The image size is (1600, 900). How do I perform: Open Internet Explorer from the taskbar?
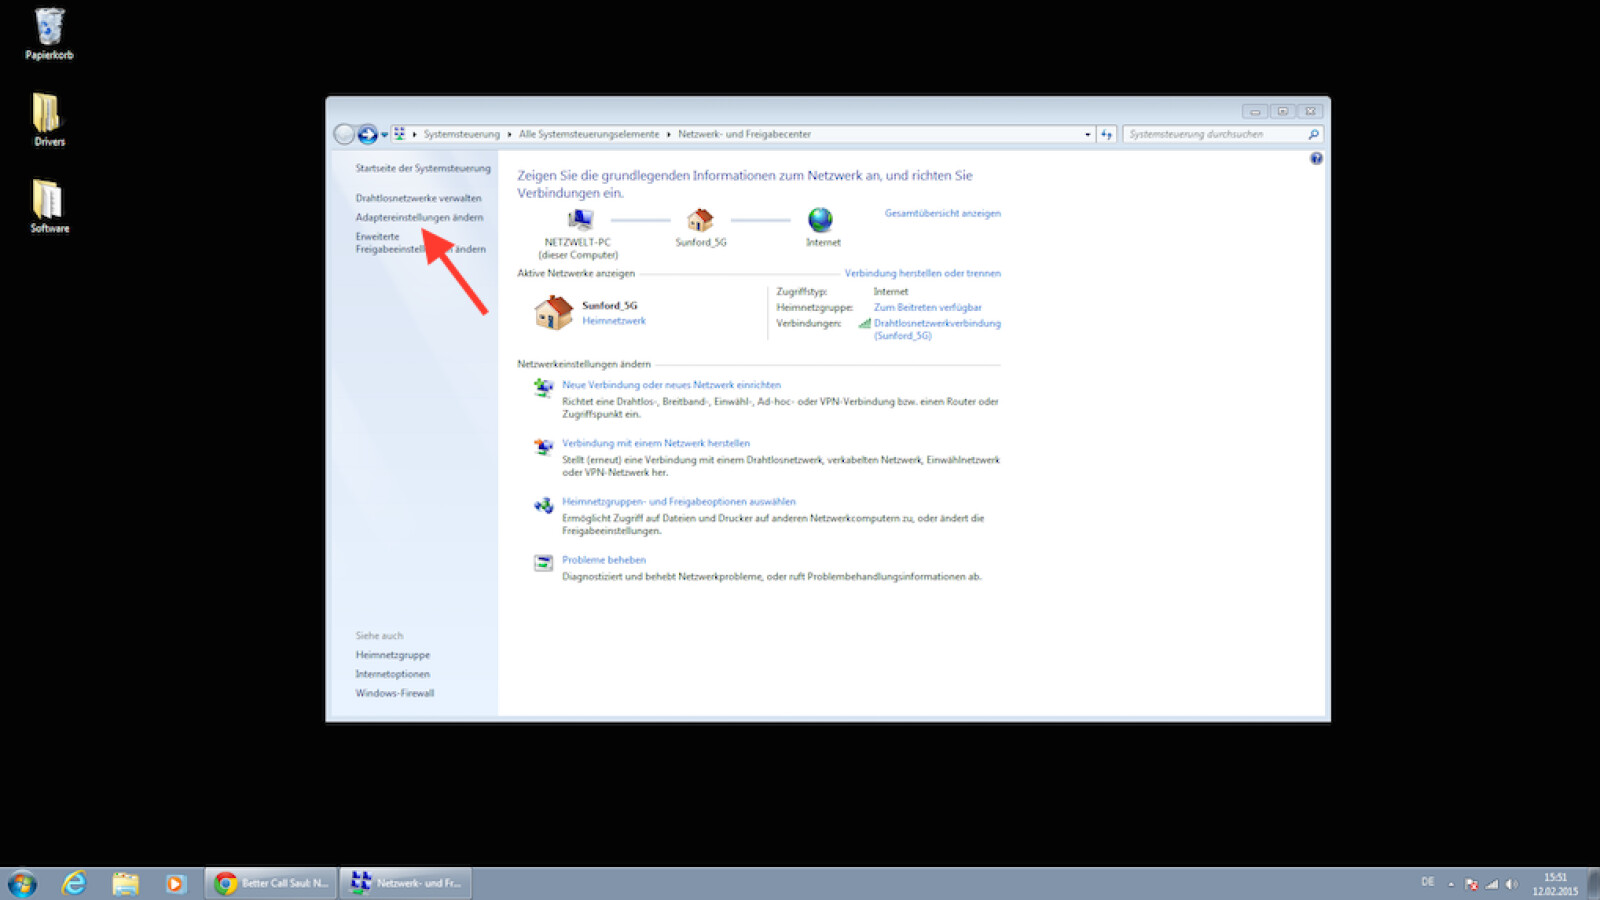pyautogui.click(x=74, y=883)
